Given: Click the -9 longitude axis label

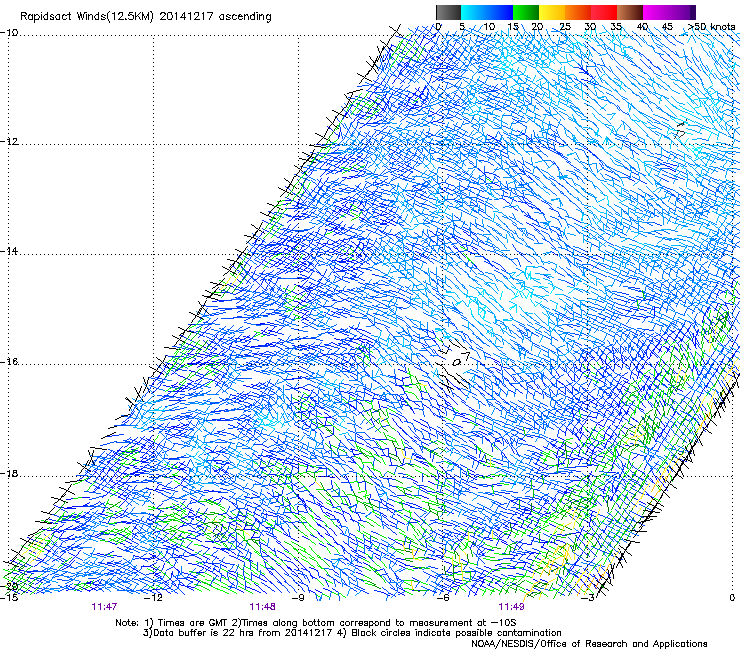Looking at the screenshot, I should pyautogui.click(x=299, y=597).
